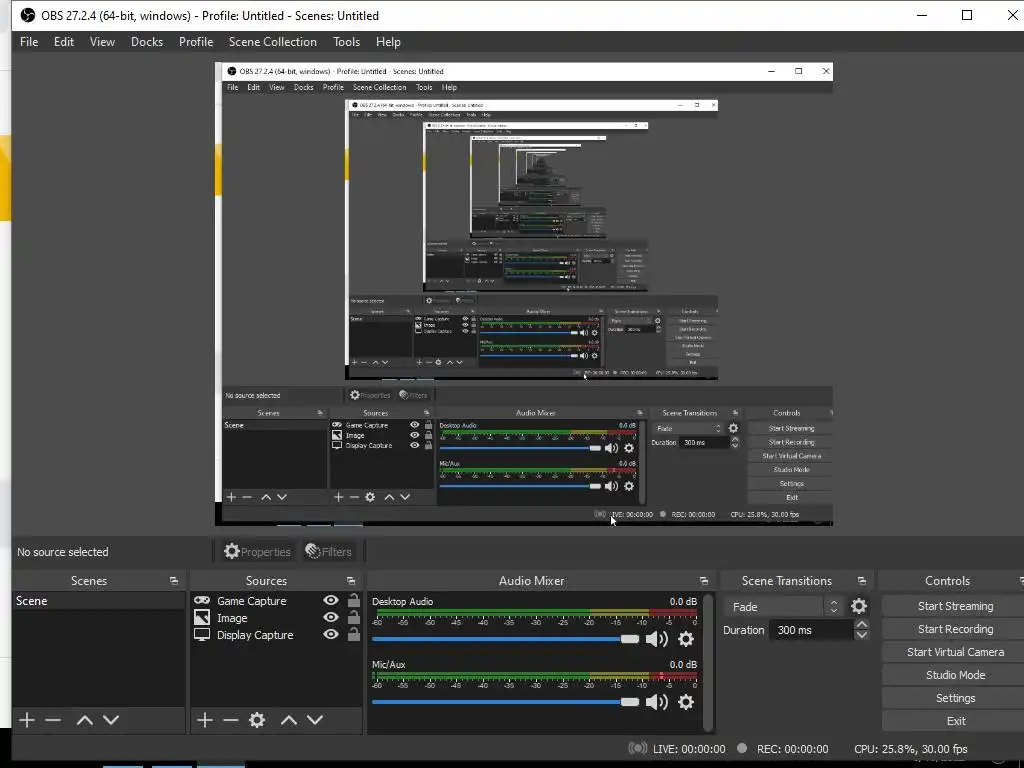The width and height of the screenshot is (1024, 768).
Task: Click the LIVE status broadcast icon
Action: click(x=637, y=748)
